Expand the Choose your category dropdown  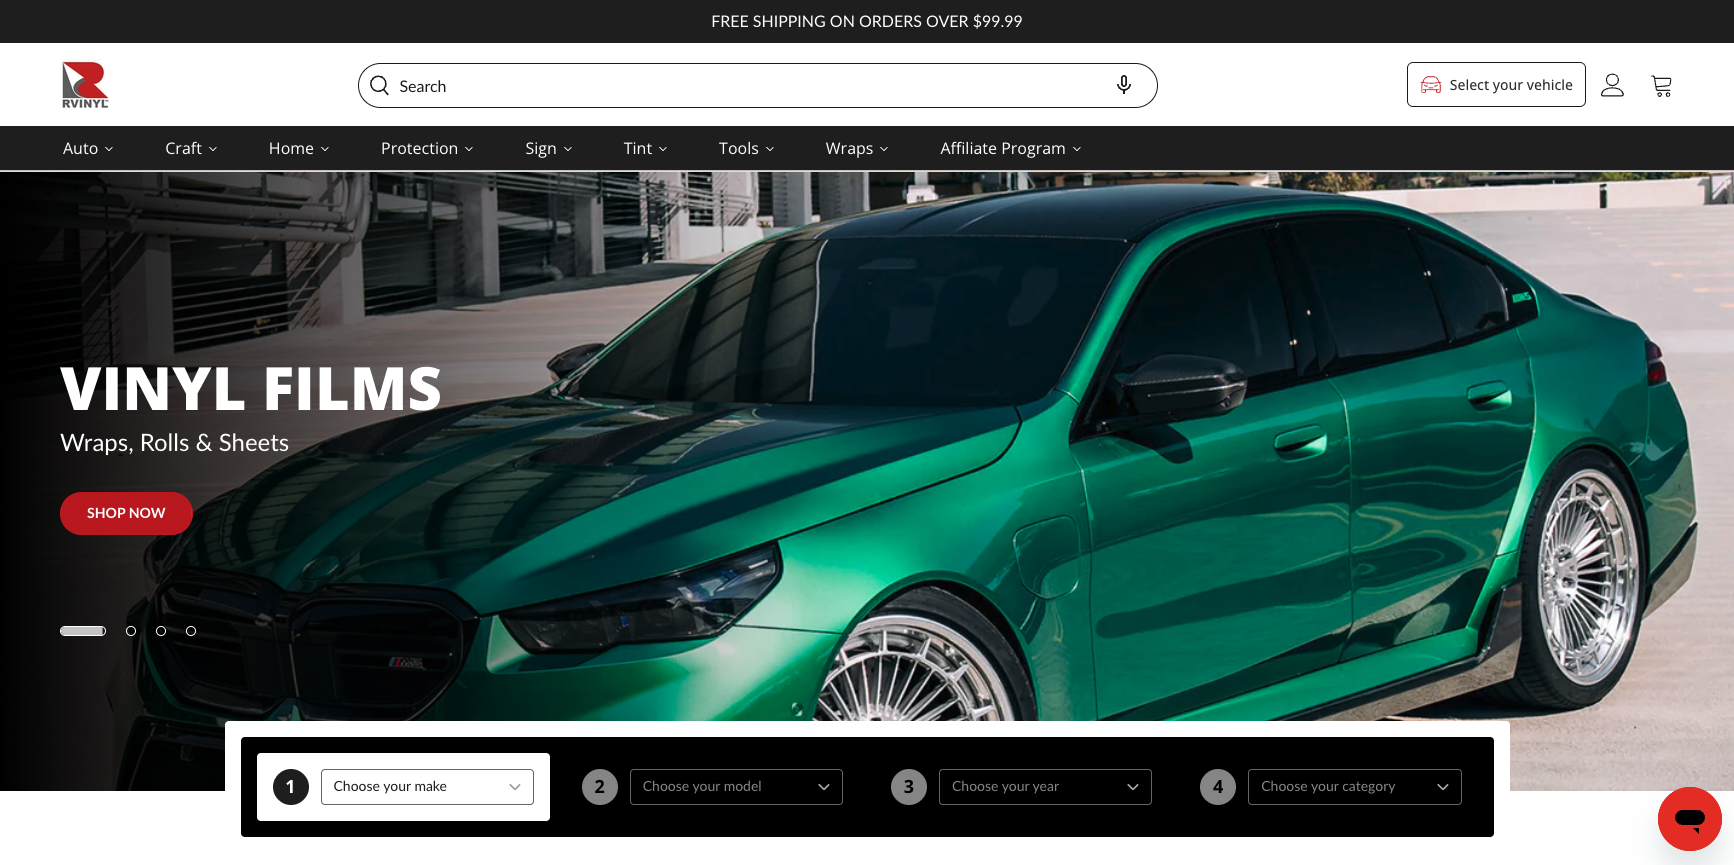click(1354, 787)
